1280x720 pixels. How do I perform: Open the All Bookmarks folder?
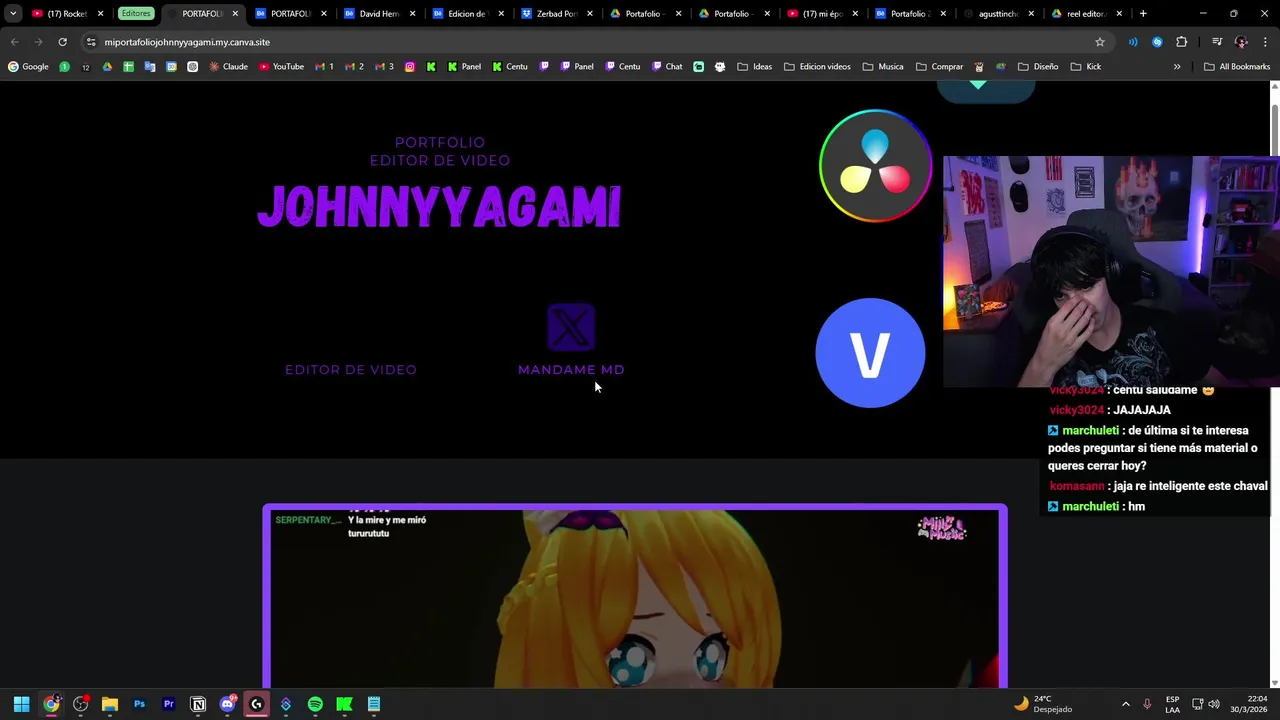click(x=1237, y=67)
